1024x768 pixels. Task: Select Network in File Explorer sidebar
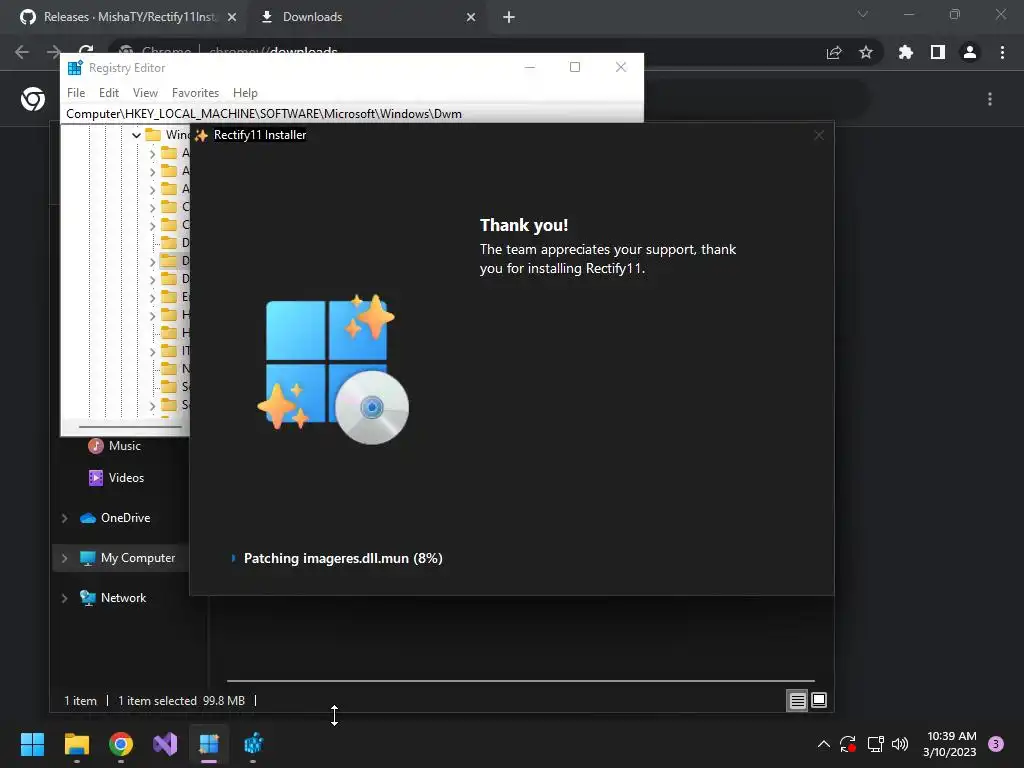(112, 598)
